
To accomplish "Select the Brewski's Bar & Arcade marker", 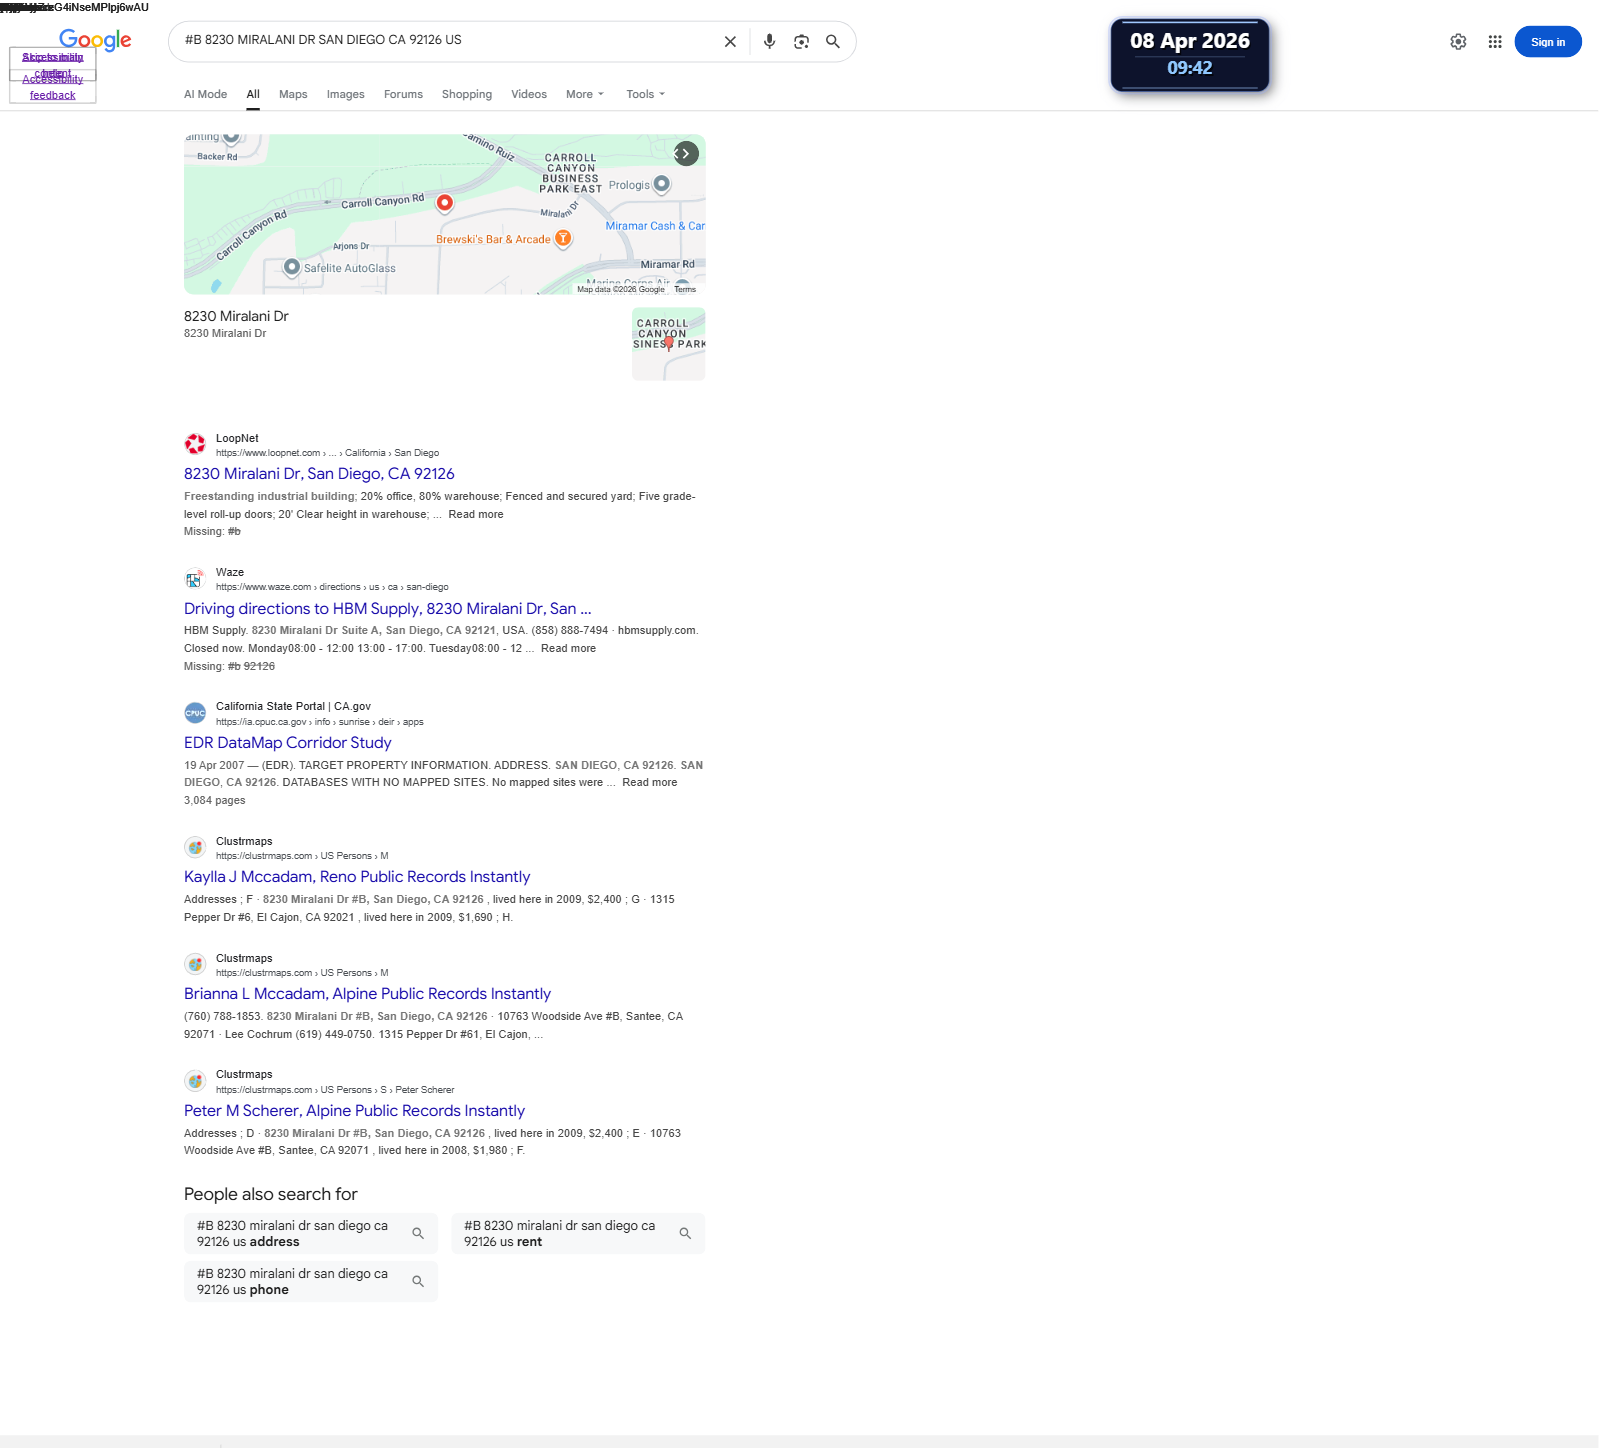I will click(563, 238).
